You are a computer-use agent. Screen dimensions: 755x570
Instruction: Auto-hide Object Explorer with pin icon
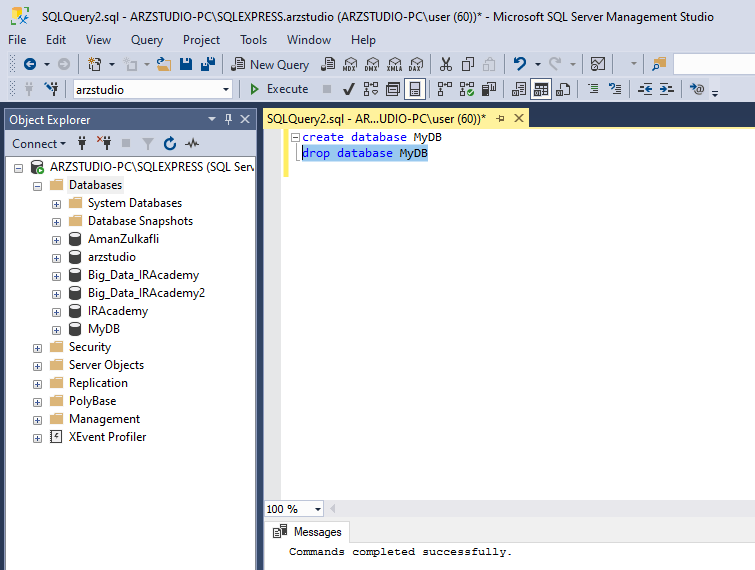point(228,119)
